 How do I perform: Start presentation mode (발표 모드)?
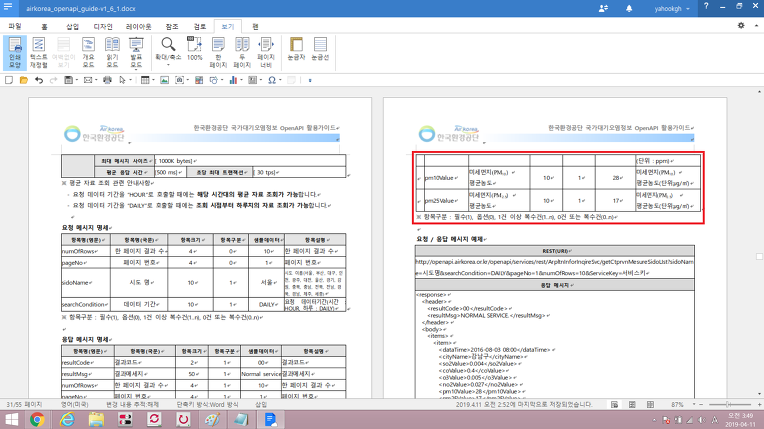(x=136, y=52)
